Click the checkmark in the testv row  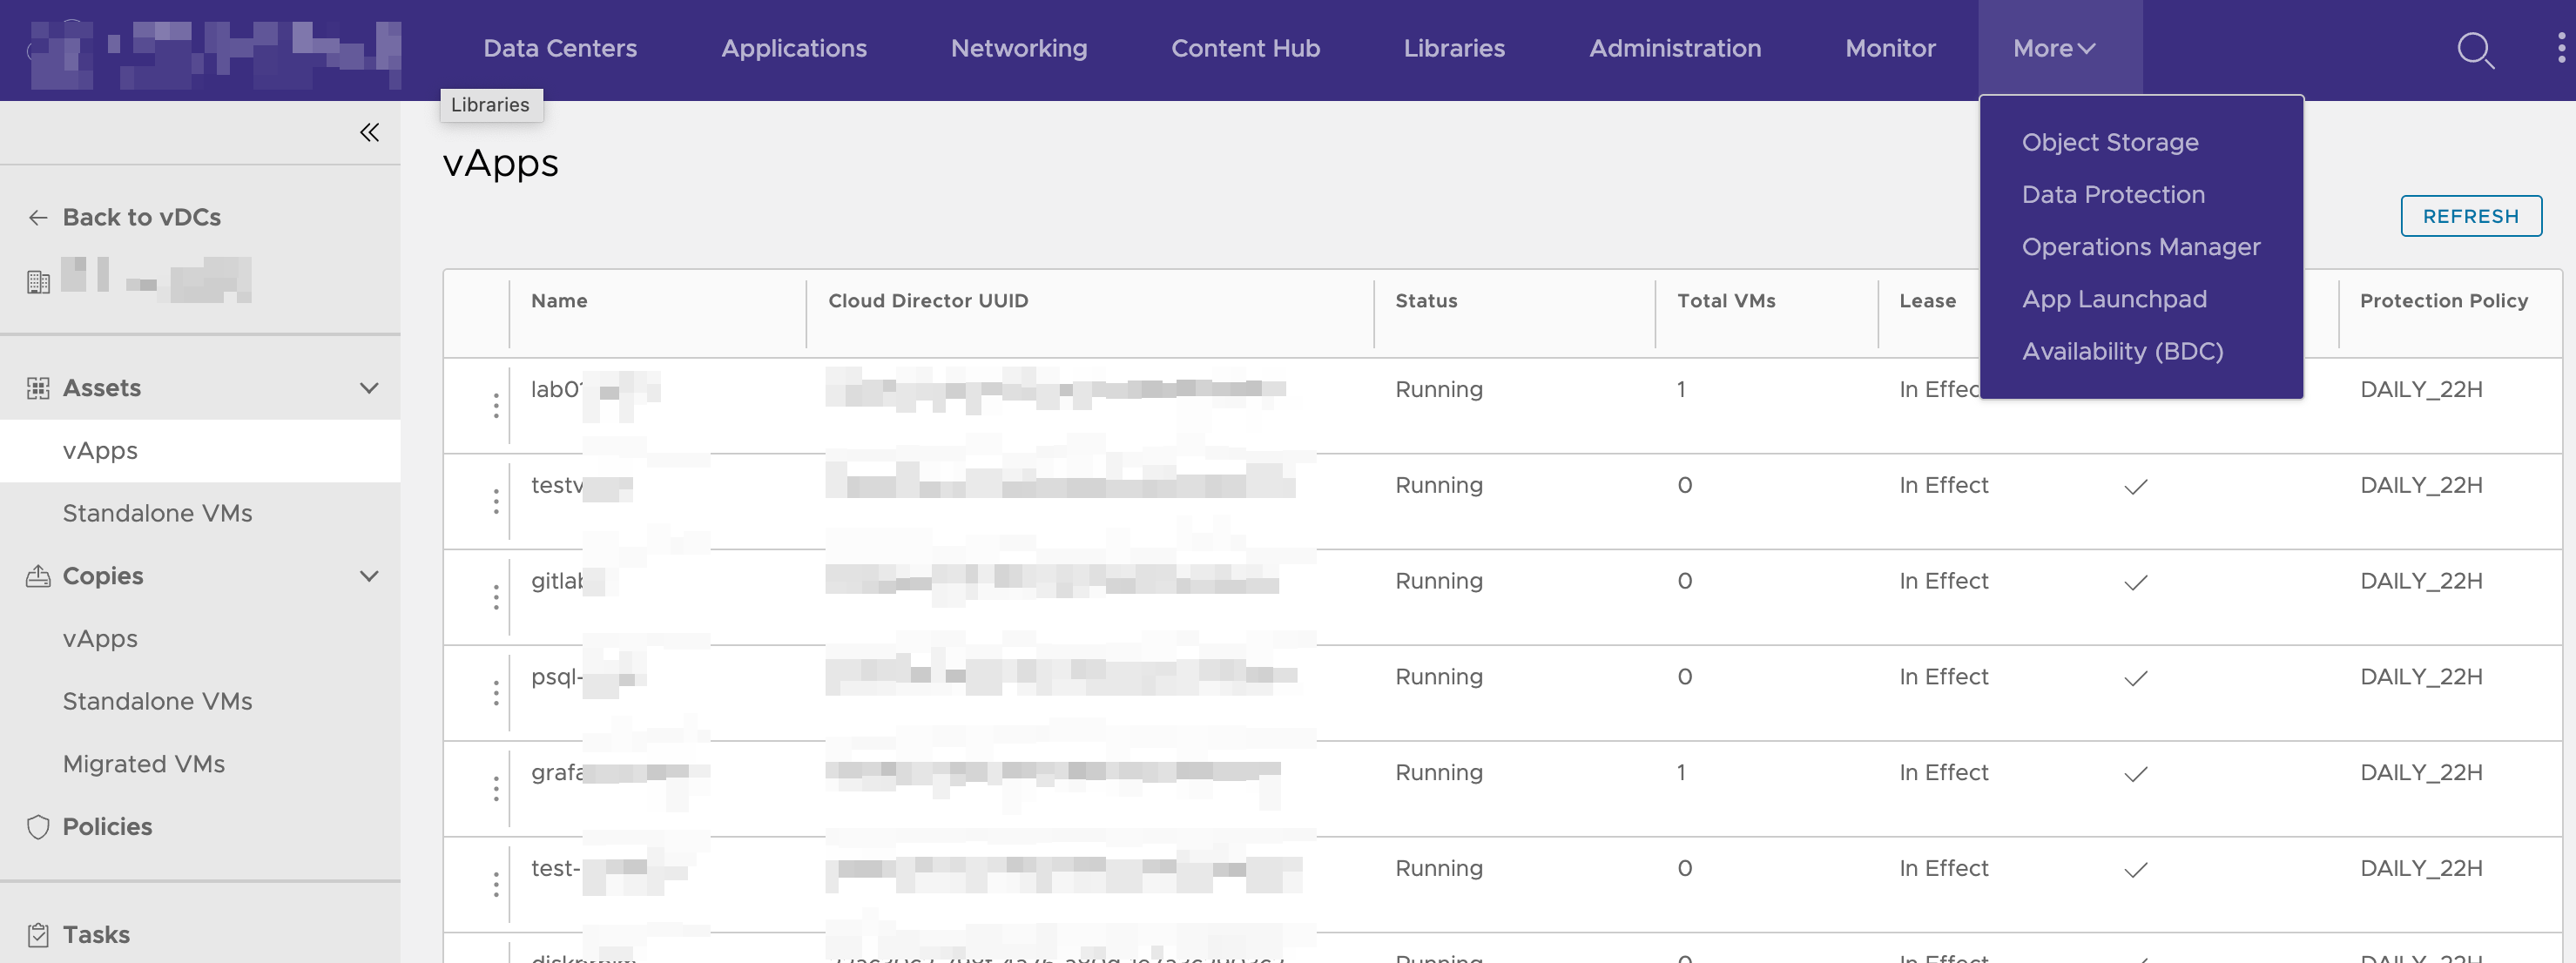click(x=2136, y=486)
